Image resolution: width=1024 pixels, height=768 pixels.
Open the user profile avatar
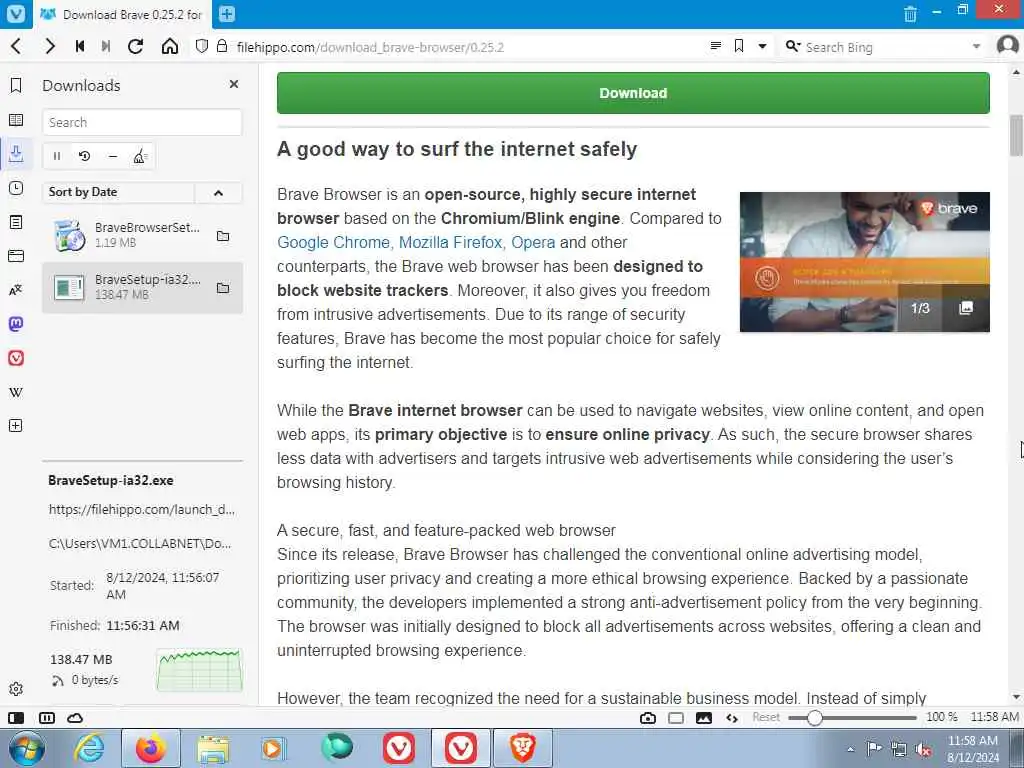click(x=1008, y=46)
